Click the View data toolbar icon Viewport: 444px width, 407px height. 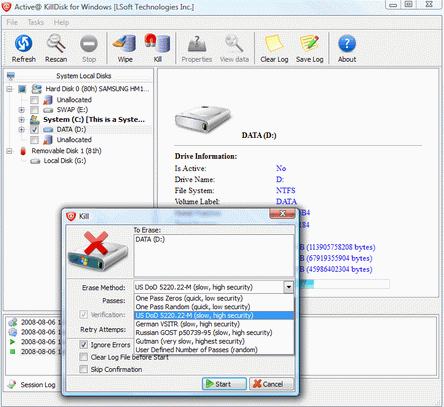[x=234, y=44]
